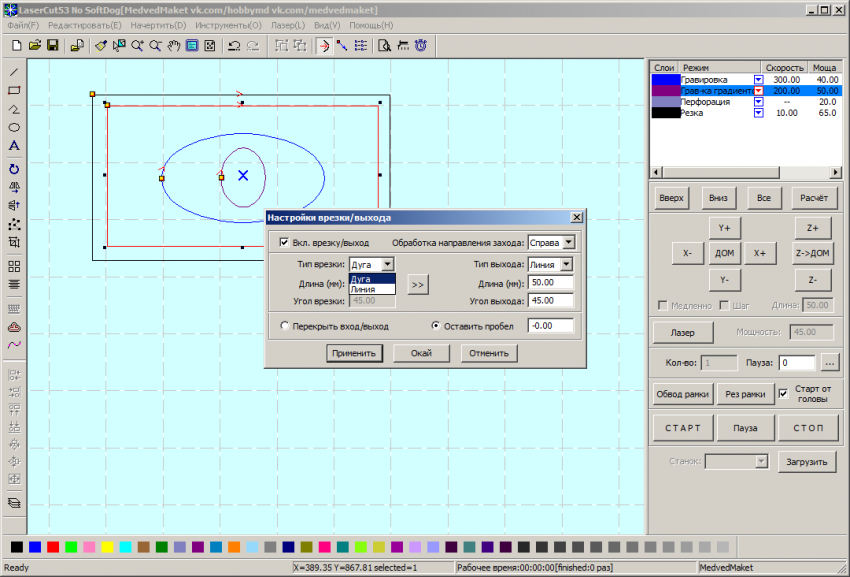Toggle the 'Старт от головы' checkbox
Viewport: 850px width, 577px height.
point(783,393)
